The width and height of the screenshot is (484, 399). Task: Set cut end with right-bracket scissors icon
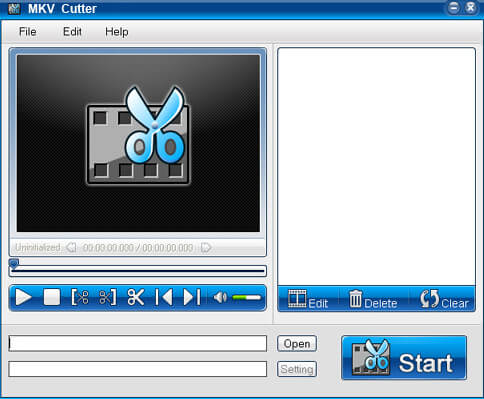(x=108, y=297)
